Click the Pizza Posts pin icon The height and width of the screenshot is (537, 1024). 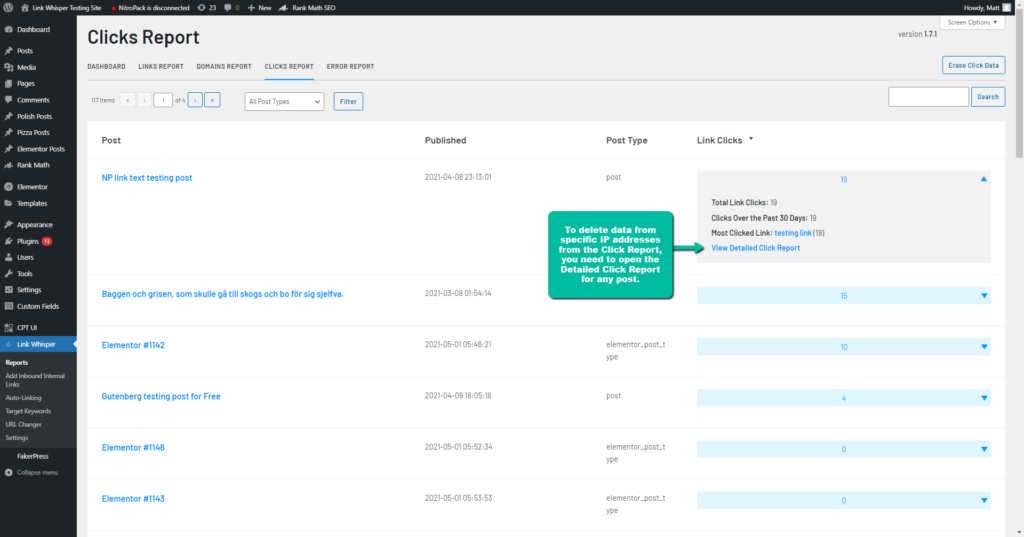click(x=8, y=132)
